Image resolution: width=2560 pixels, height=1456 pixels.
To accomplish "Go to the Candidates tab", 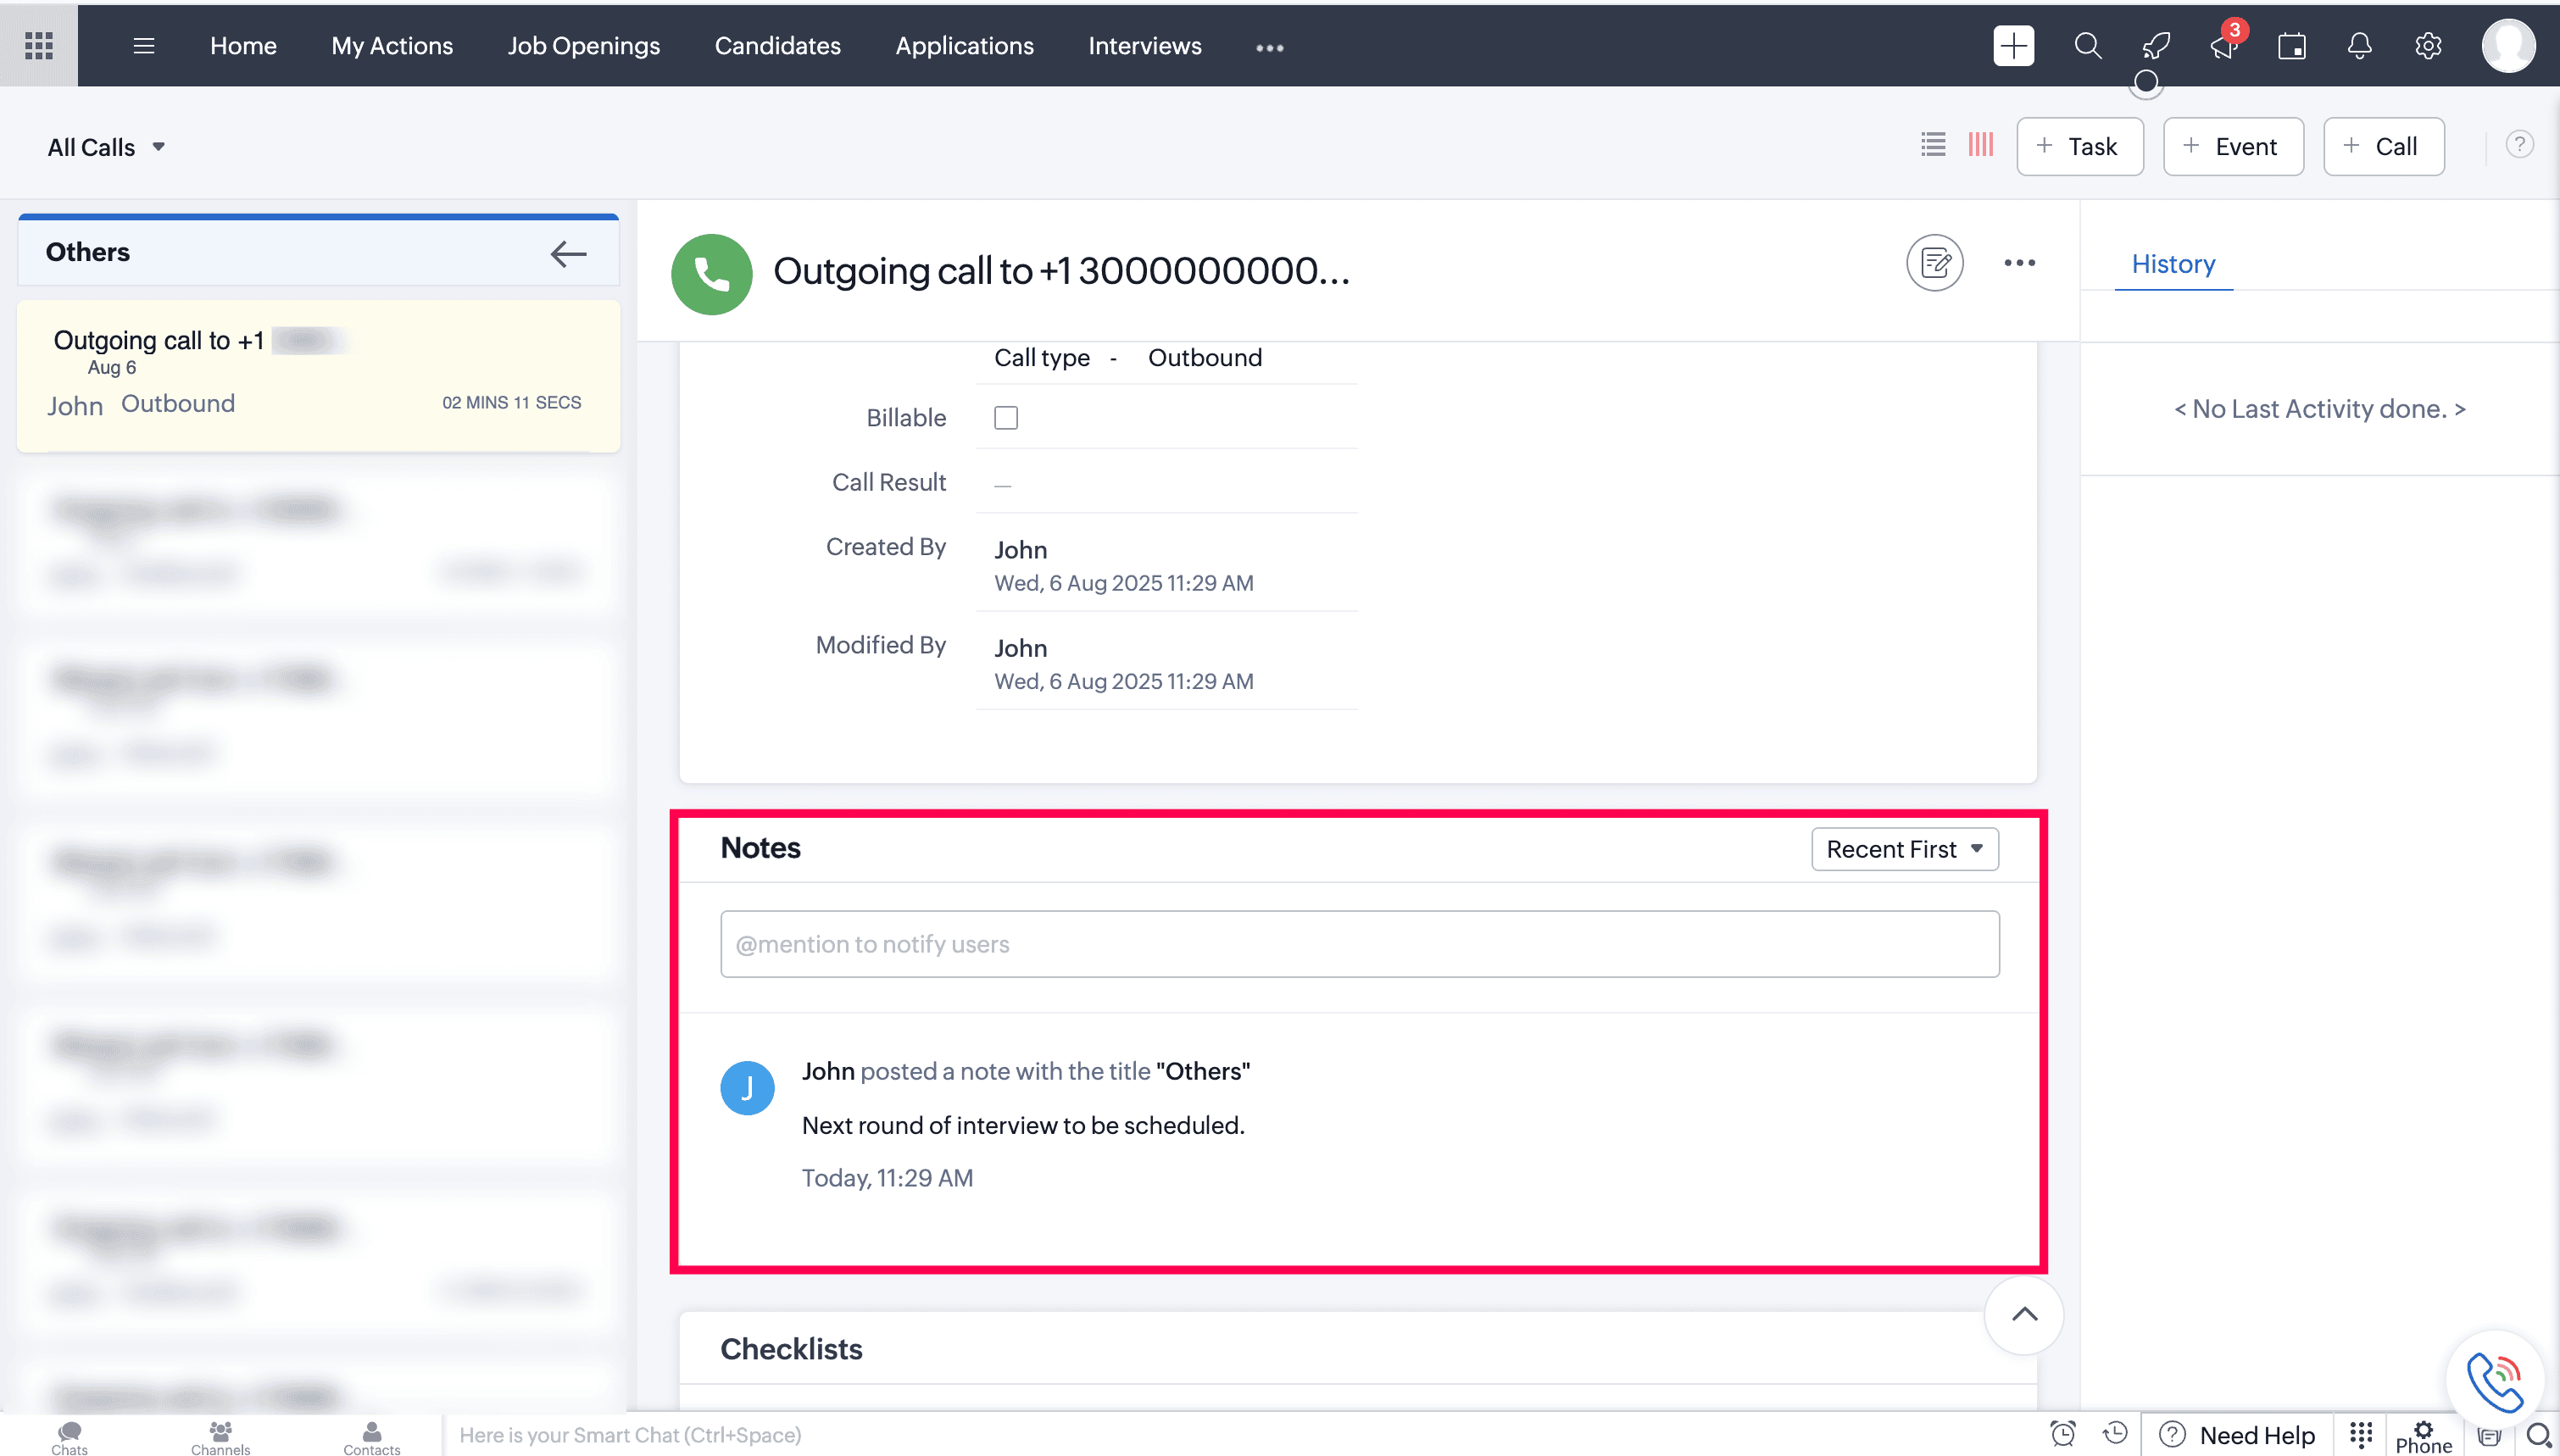I will point(777,46).
